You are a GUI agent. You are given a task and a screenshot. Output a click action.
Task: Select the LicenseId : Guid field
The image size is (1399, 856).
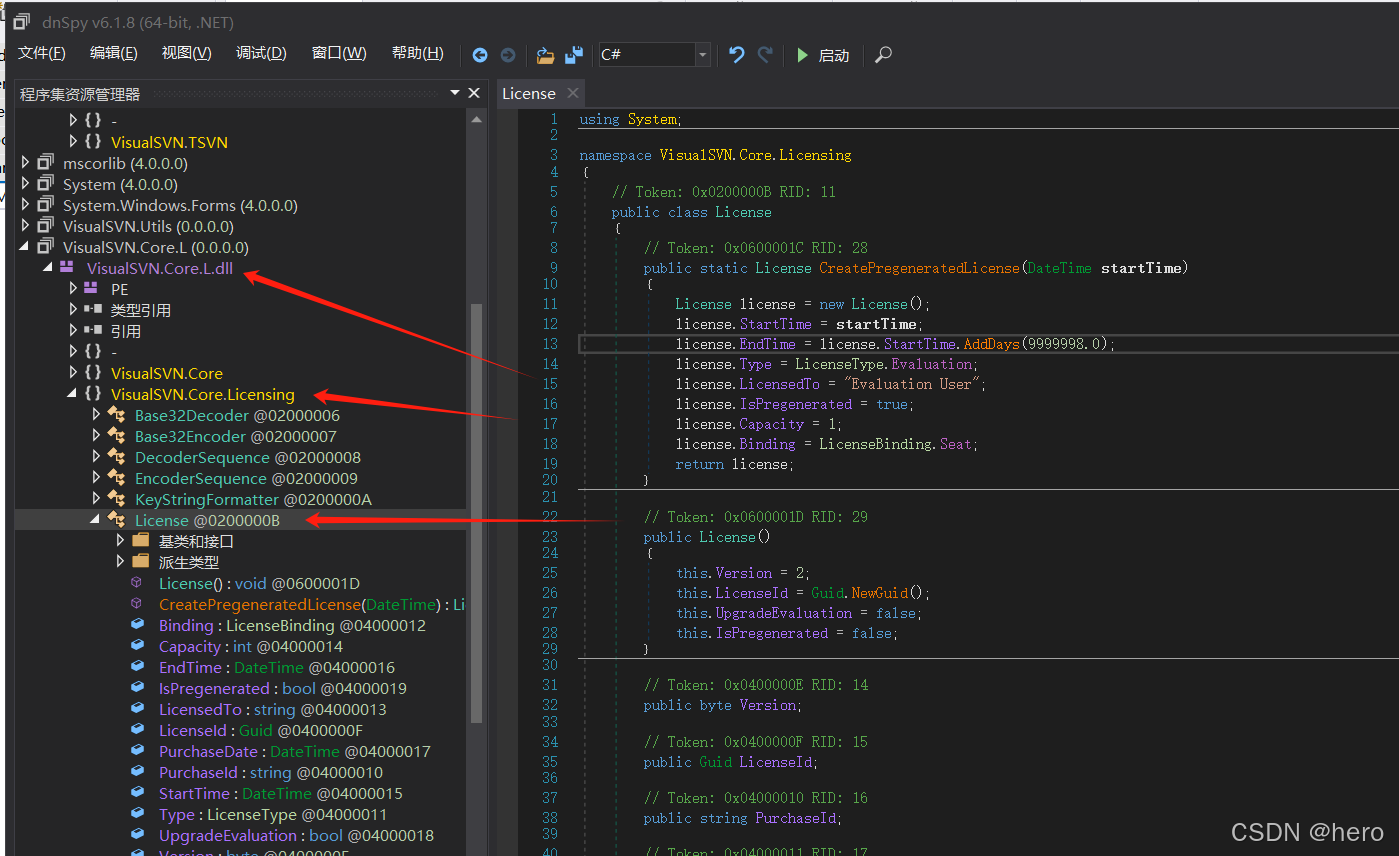pos(260,730)
